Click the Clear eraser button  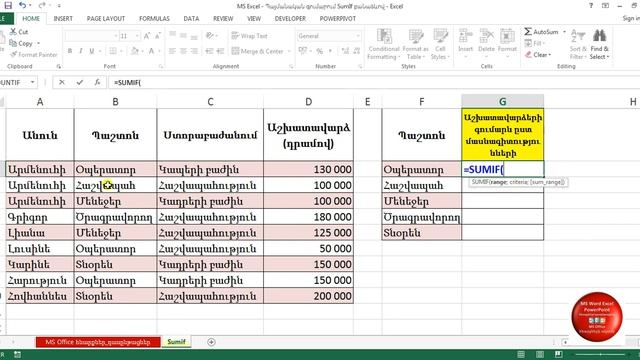(x=538, y=55)
